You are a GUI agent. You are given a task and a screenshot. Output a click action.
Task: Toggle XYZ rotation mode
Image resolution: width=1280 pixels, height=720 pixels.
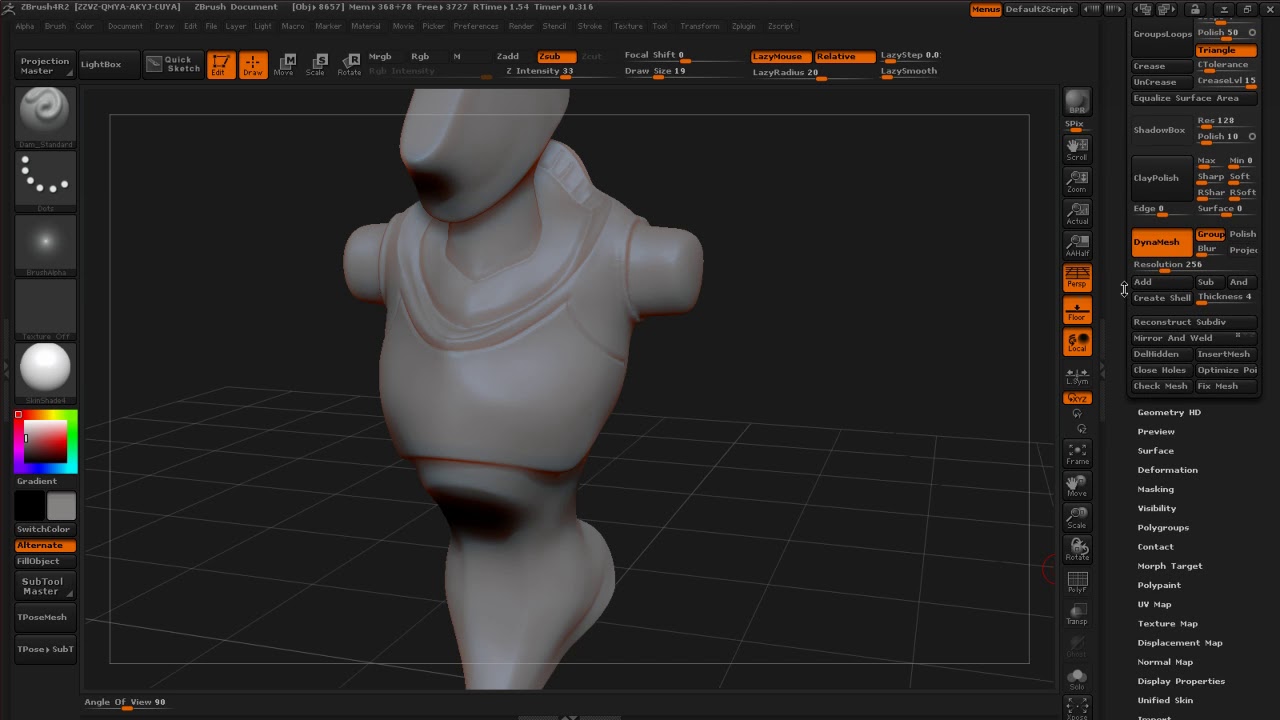[1077, 398]
